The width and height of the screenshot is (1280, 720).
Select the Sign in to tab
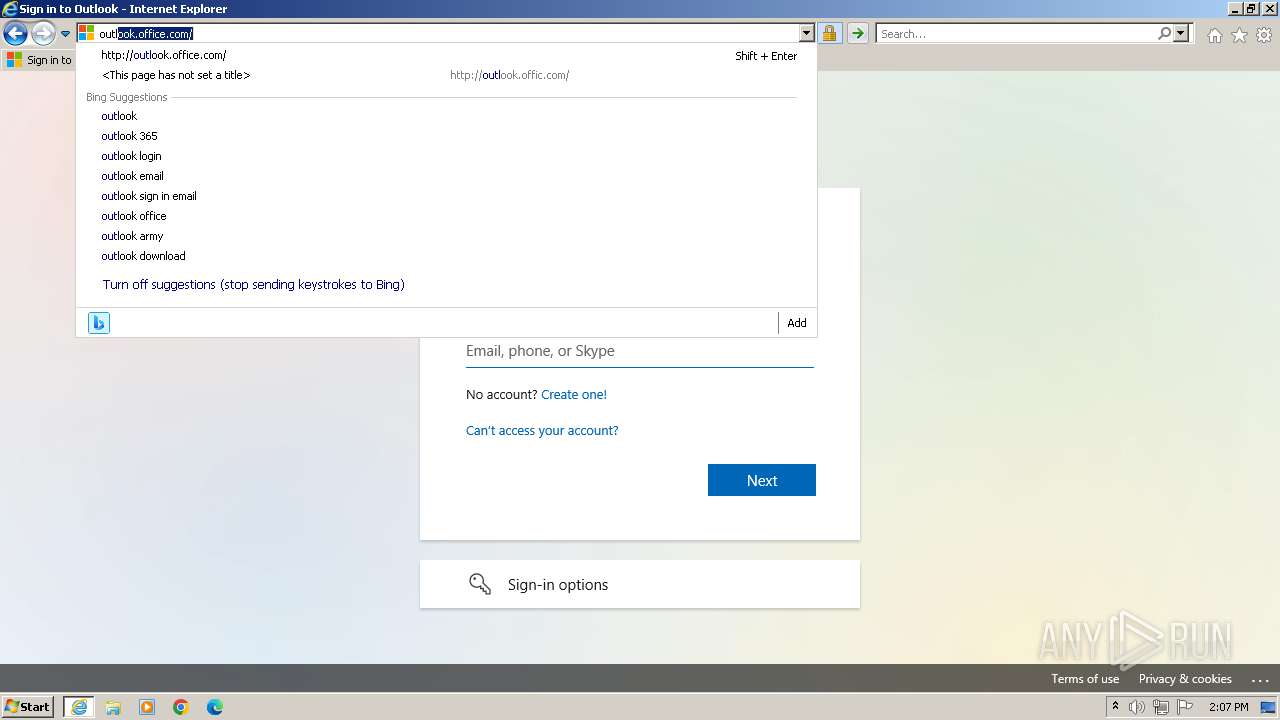(x=39, y=60)
